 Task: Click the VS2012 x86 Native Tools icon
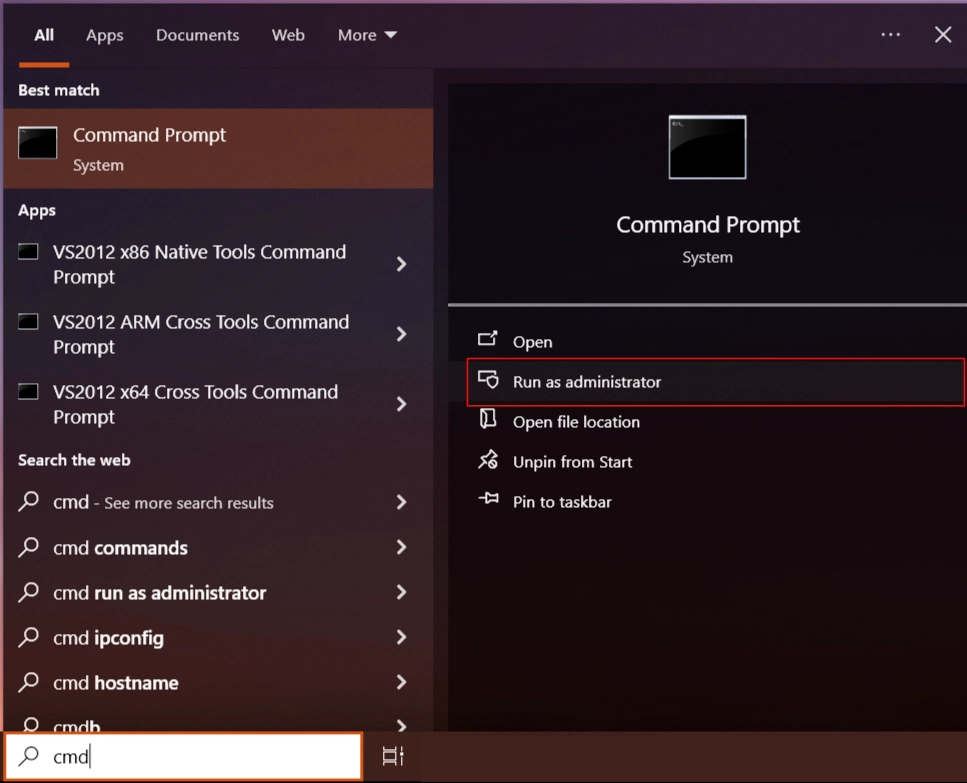pos(28,252)
